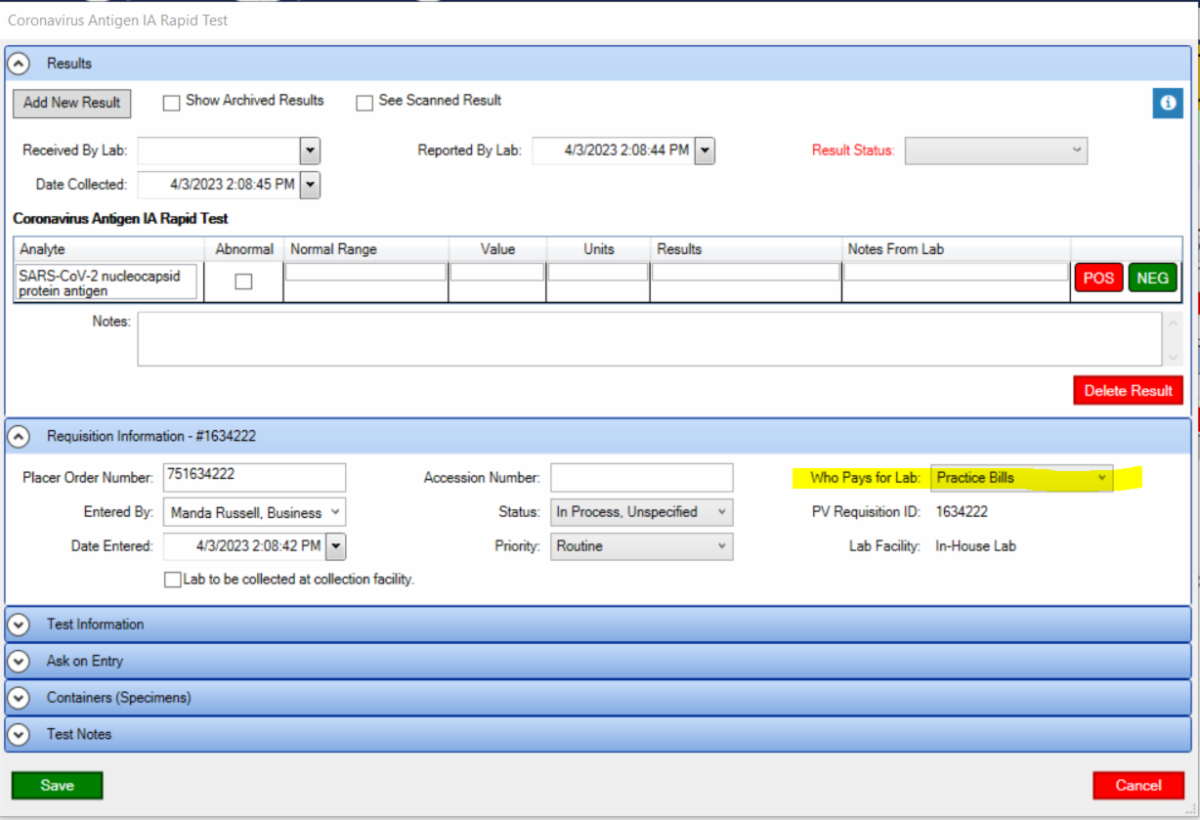This screenshot has height=820, width=1200.
Task: Expand the Test Information section
Action: pyautogui.click(x=19, y=624)
